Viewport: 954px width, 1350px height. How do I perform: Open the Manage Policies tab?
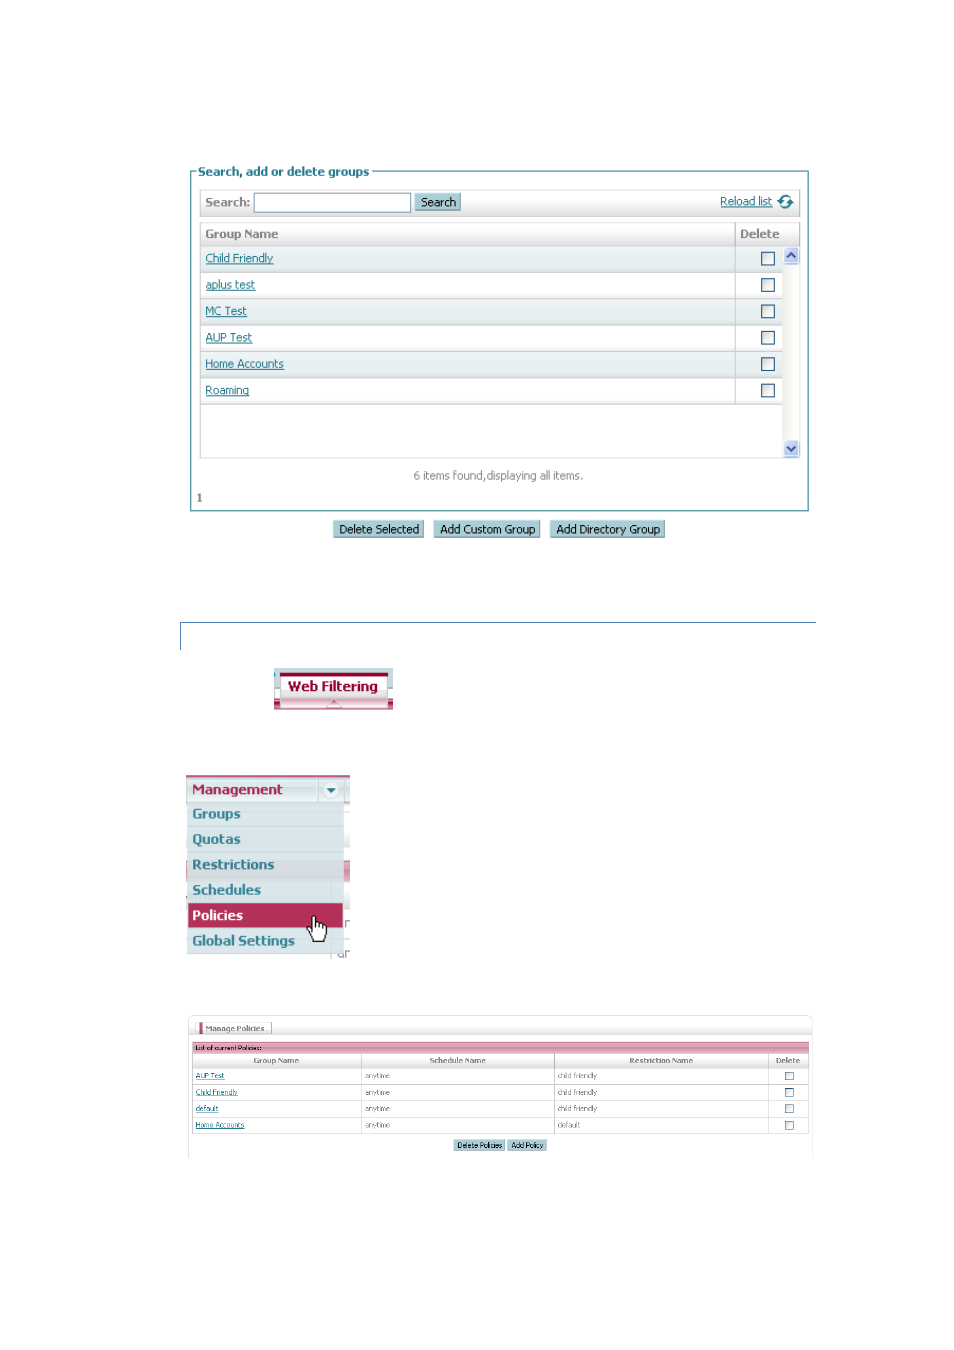[x=235, y=1028]
